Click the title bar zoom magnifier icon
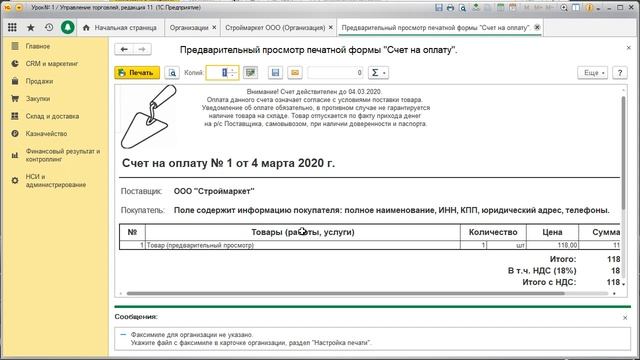 [564, 8]
